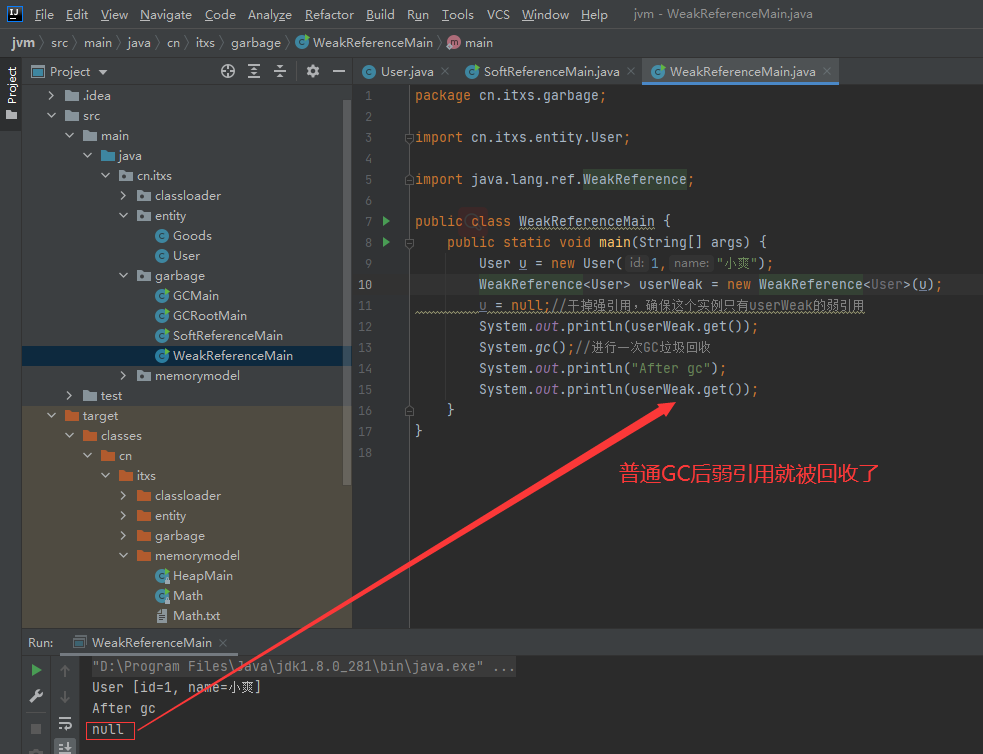Open the Project tool window side tab
The height and width of the screenshot is (754, 983).
pyautogui.click(x=11, y=94)
